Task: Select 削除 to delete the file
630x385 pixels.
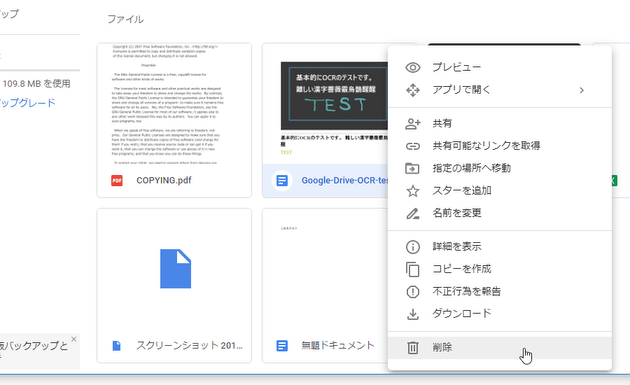Action: (x=500, y=348)
